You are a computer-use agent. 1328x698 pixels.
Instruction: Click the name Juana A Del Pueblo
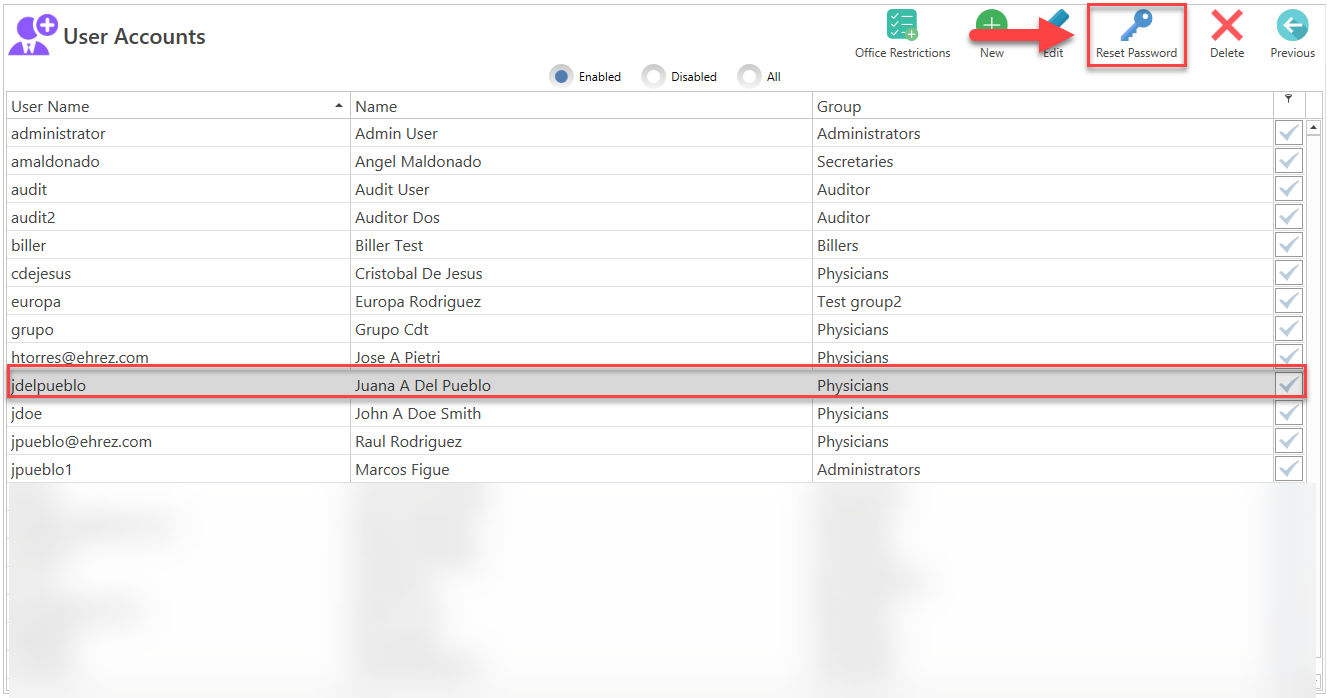(423, 385)
